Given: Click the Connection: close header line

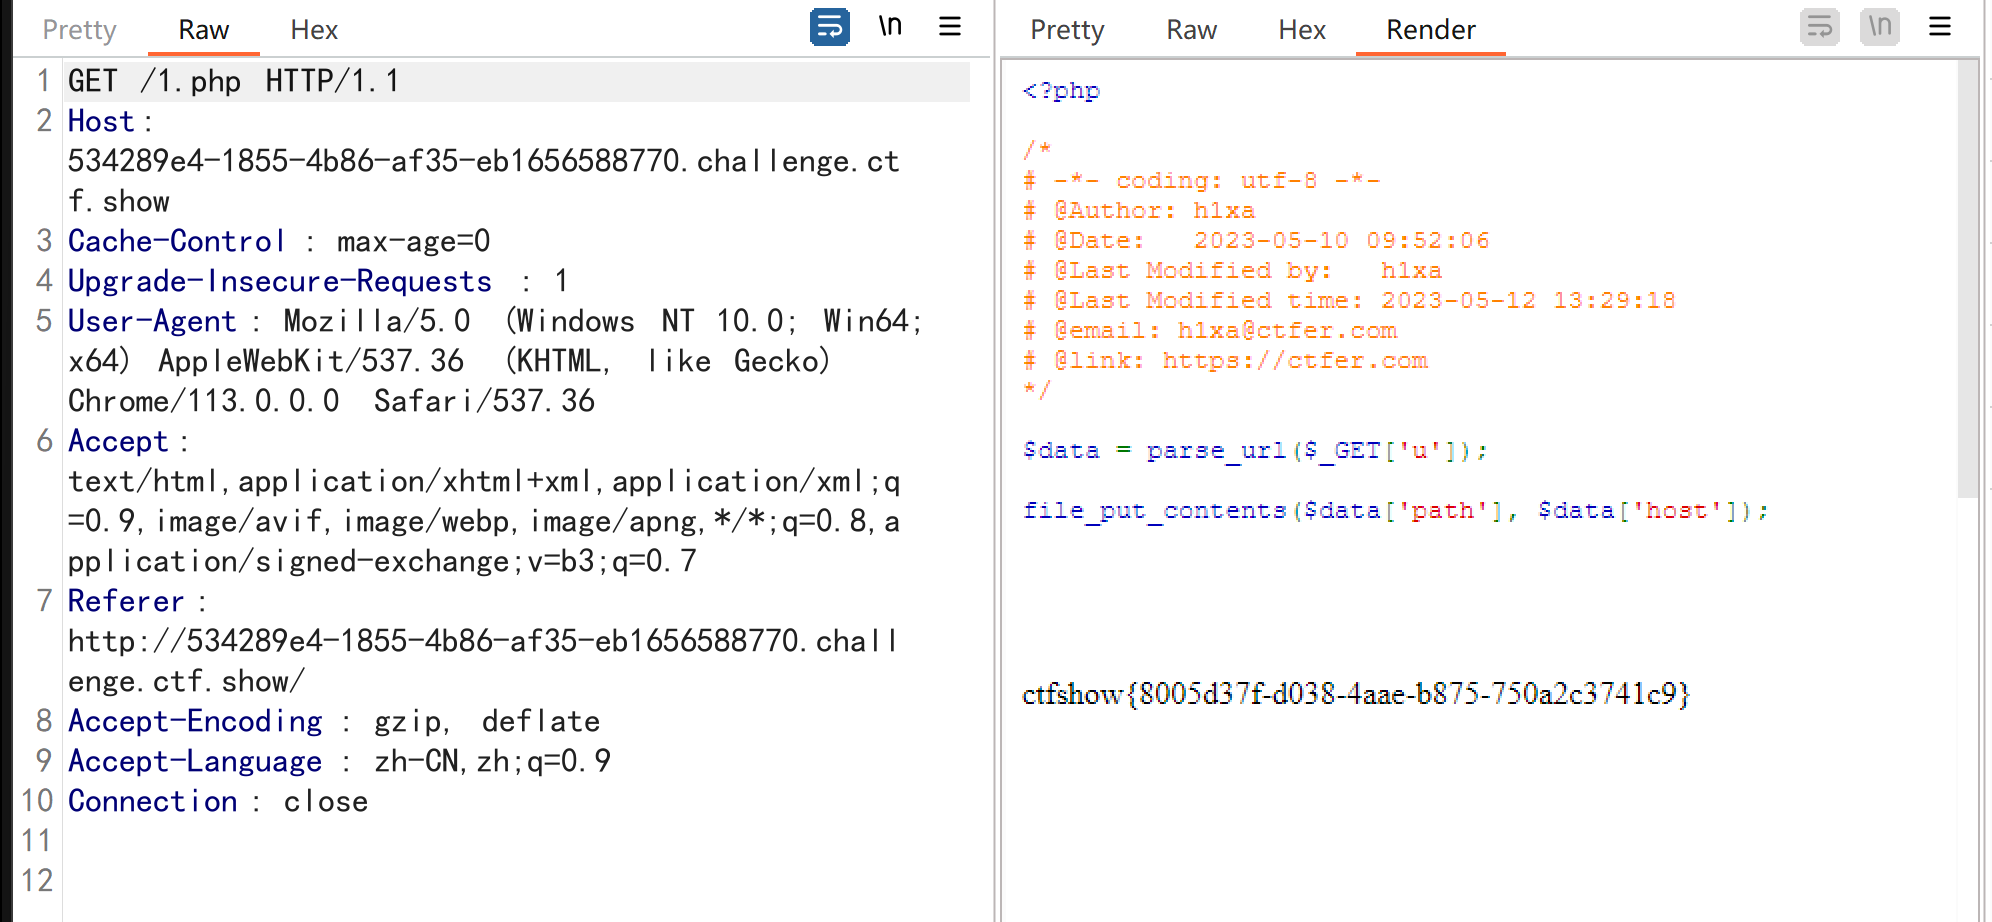Looking at the screenshot, I should pos(218,801).
